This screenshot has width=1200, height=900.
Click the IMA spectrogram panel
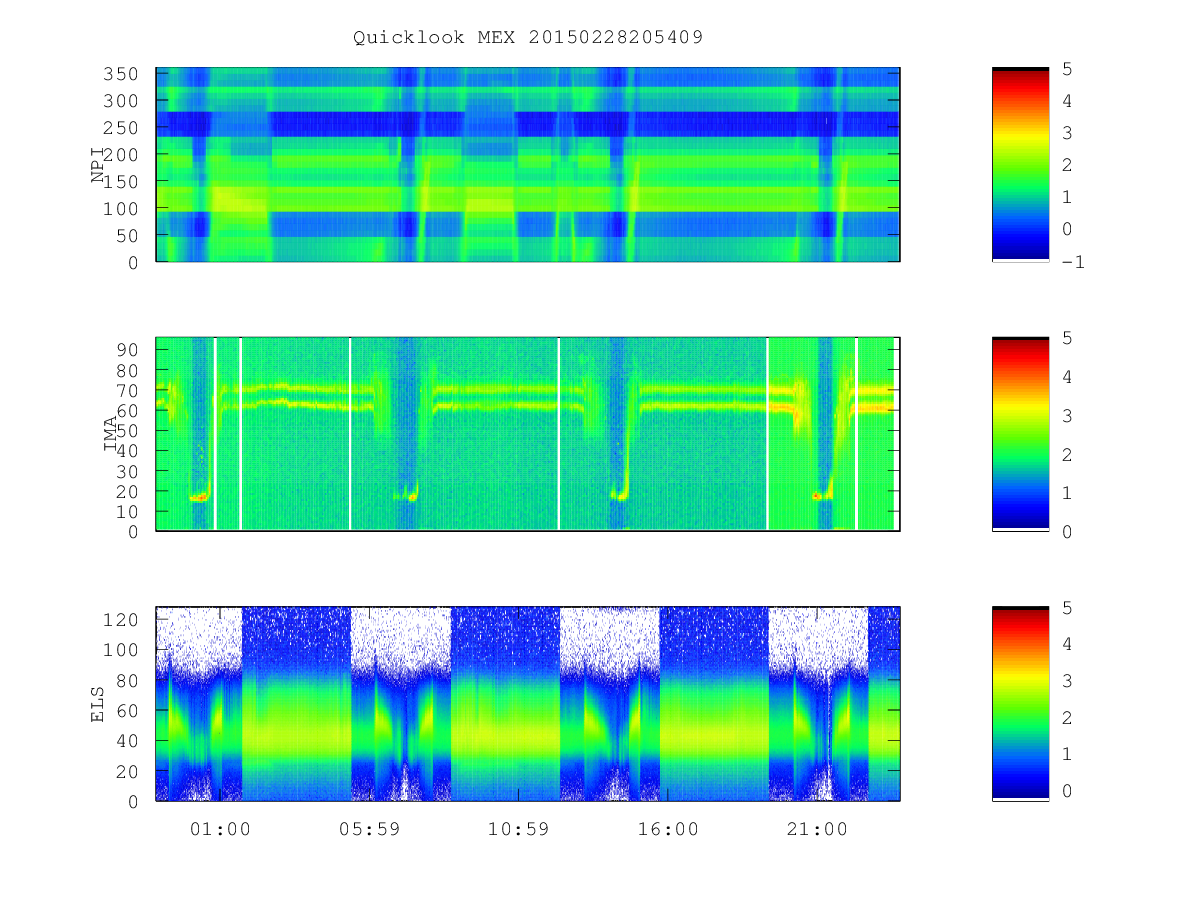click(x=528, y=434)
